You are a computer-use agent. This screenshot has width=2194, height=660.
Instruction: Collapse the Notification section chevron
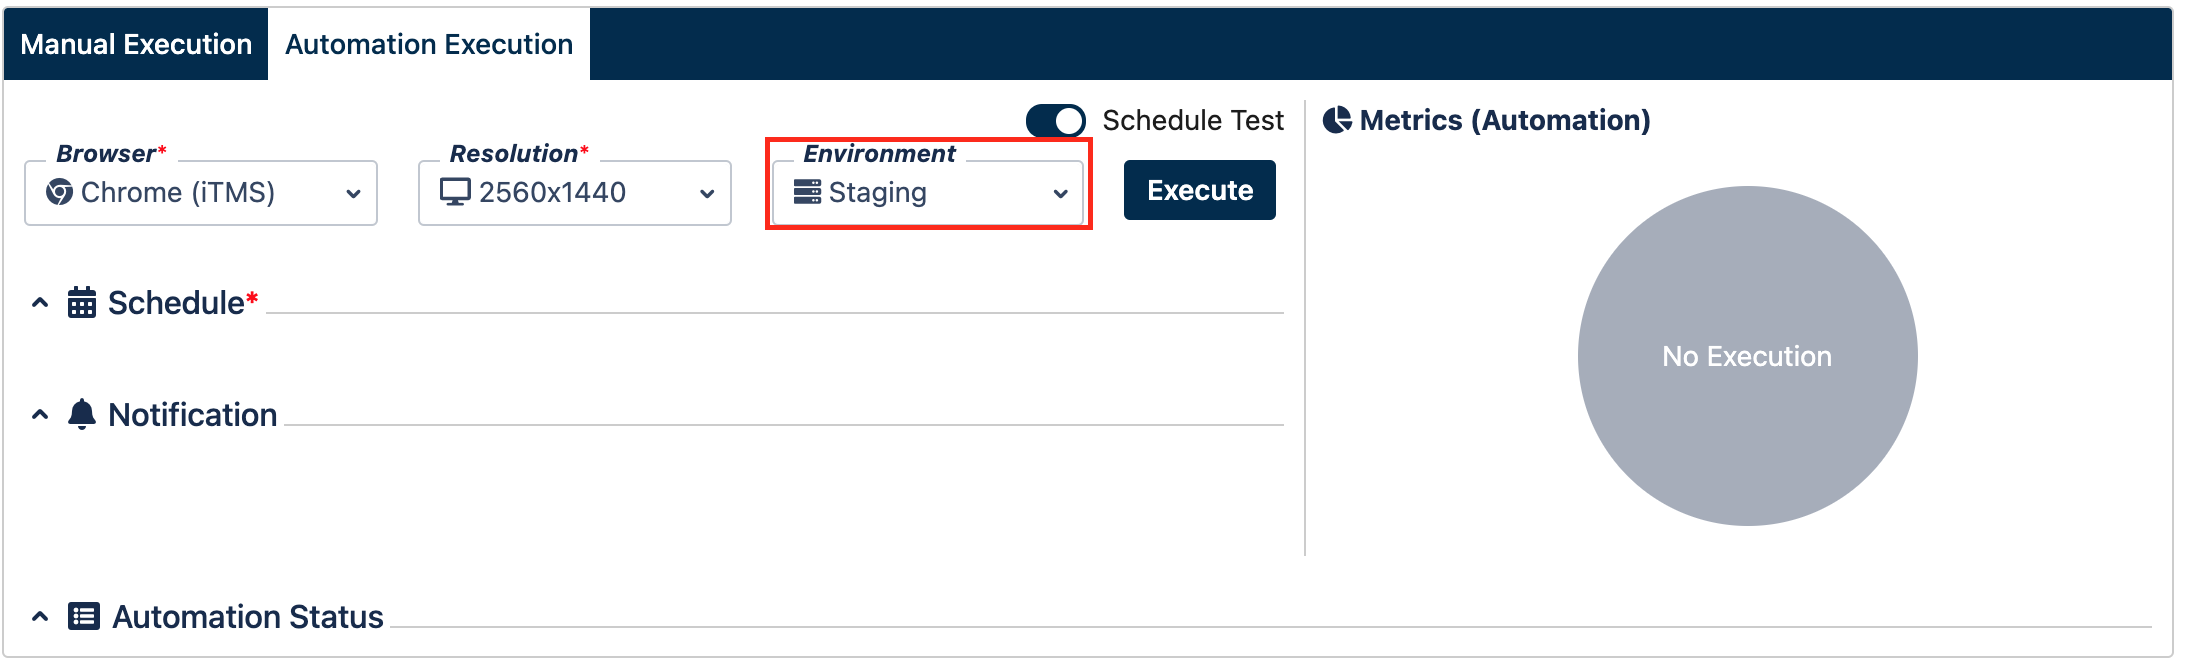40,414
